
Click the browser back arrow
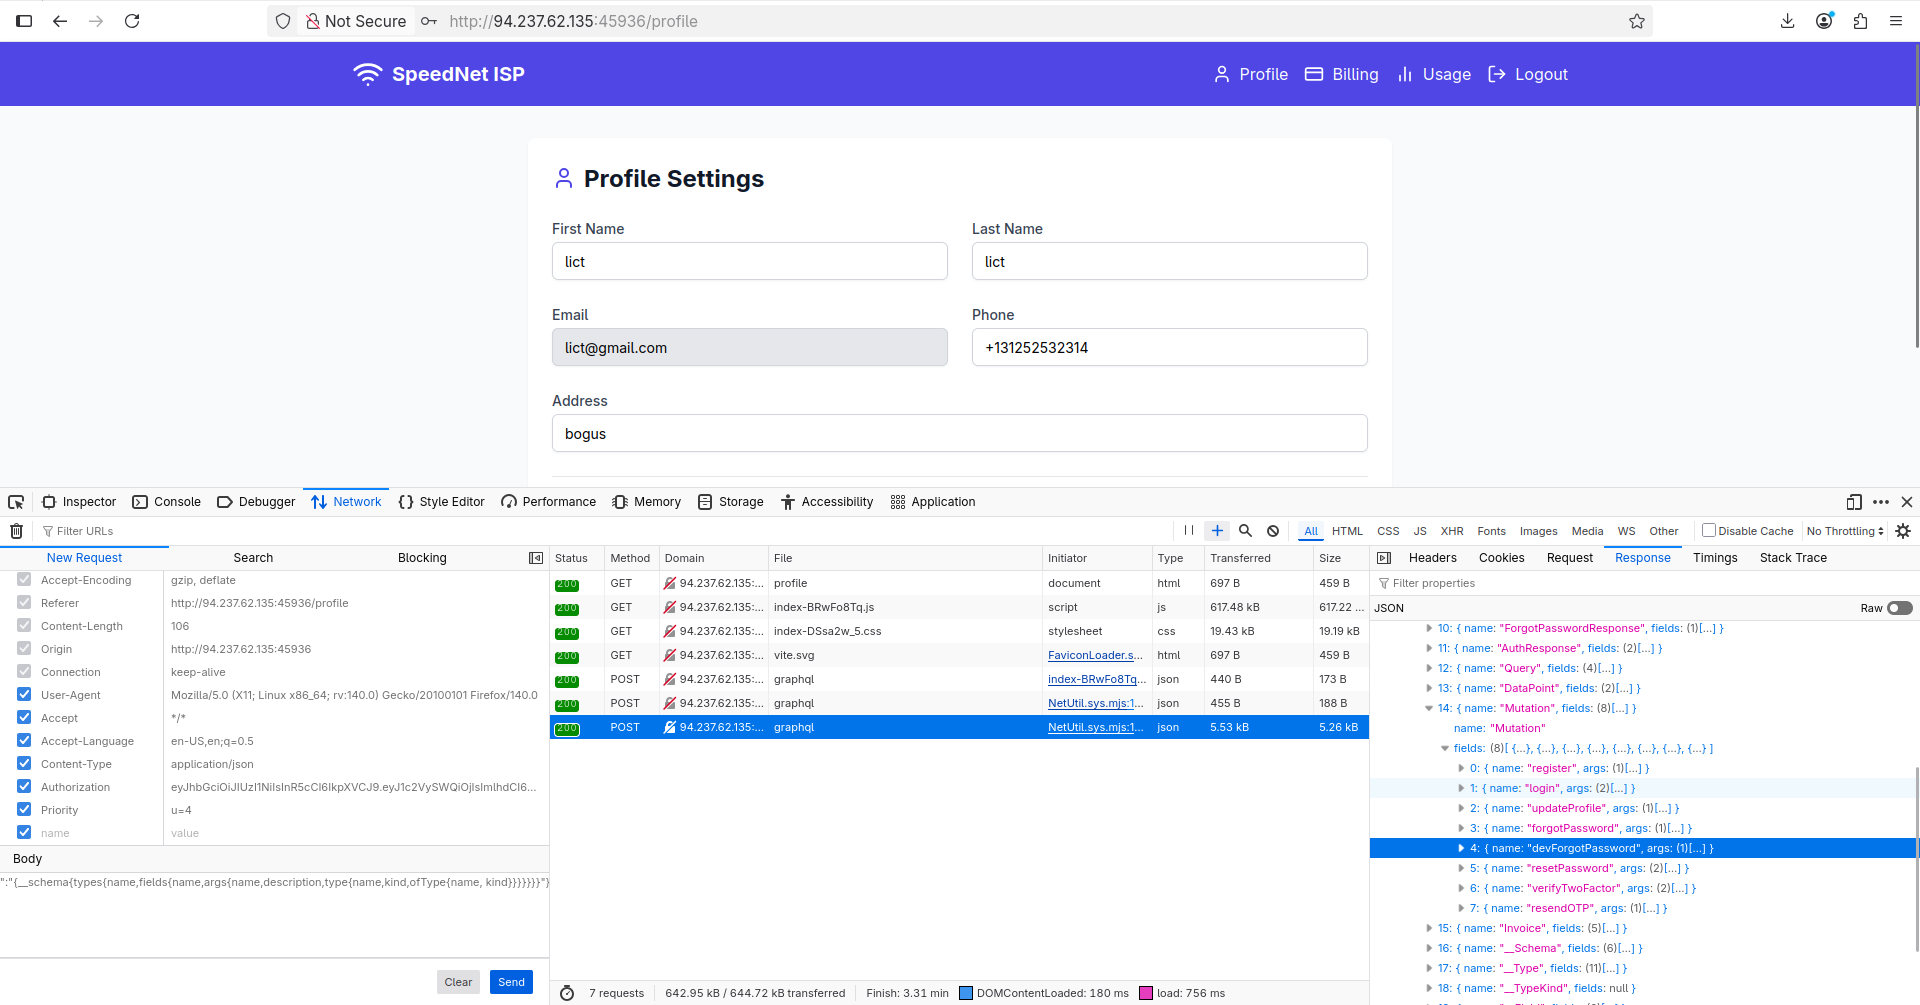tap(60, 21)
